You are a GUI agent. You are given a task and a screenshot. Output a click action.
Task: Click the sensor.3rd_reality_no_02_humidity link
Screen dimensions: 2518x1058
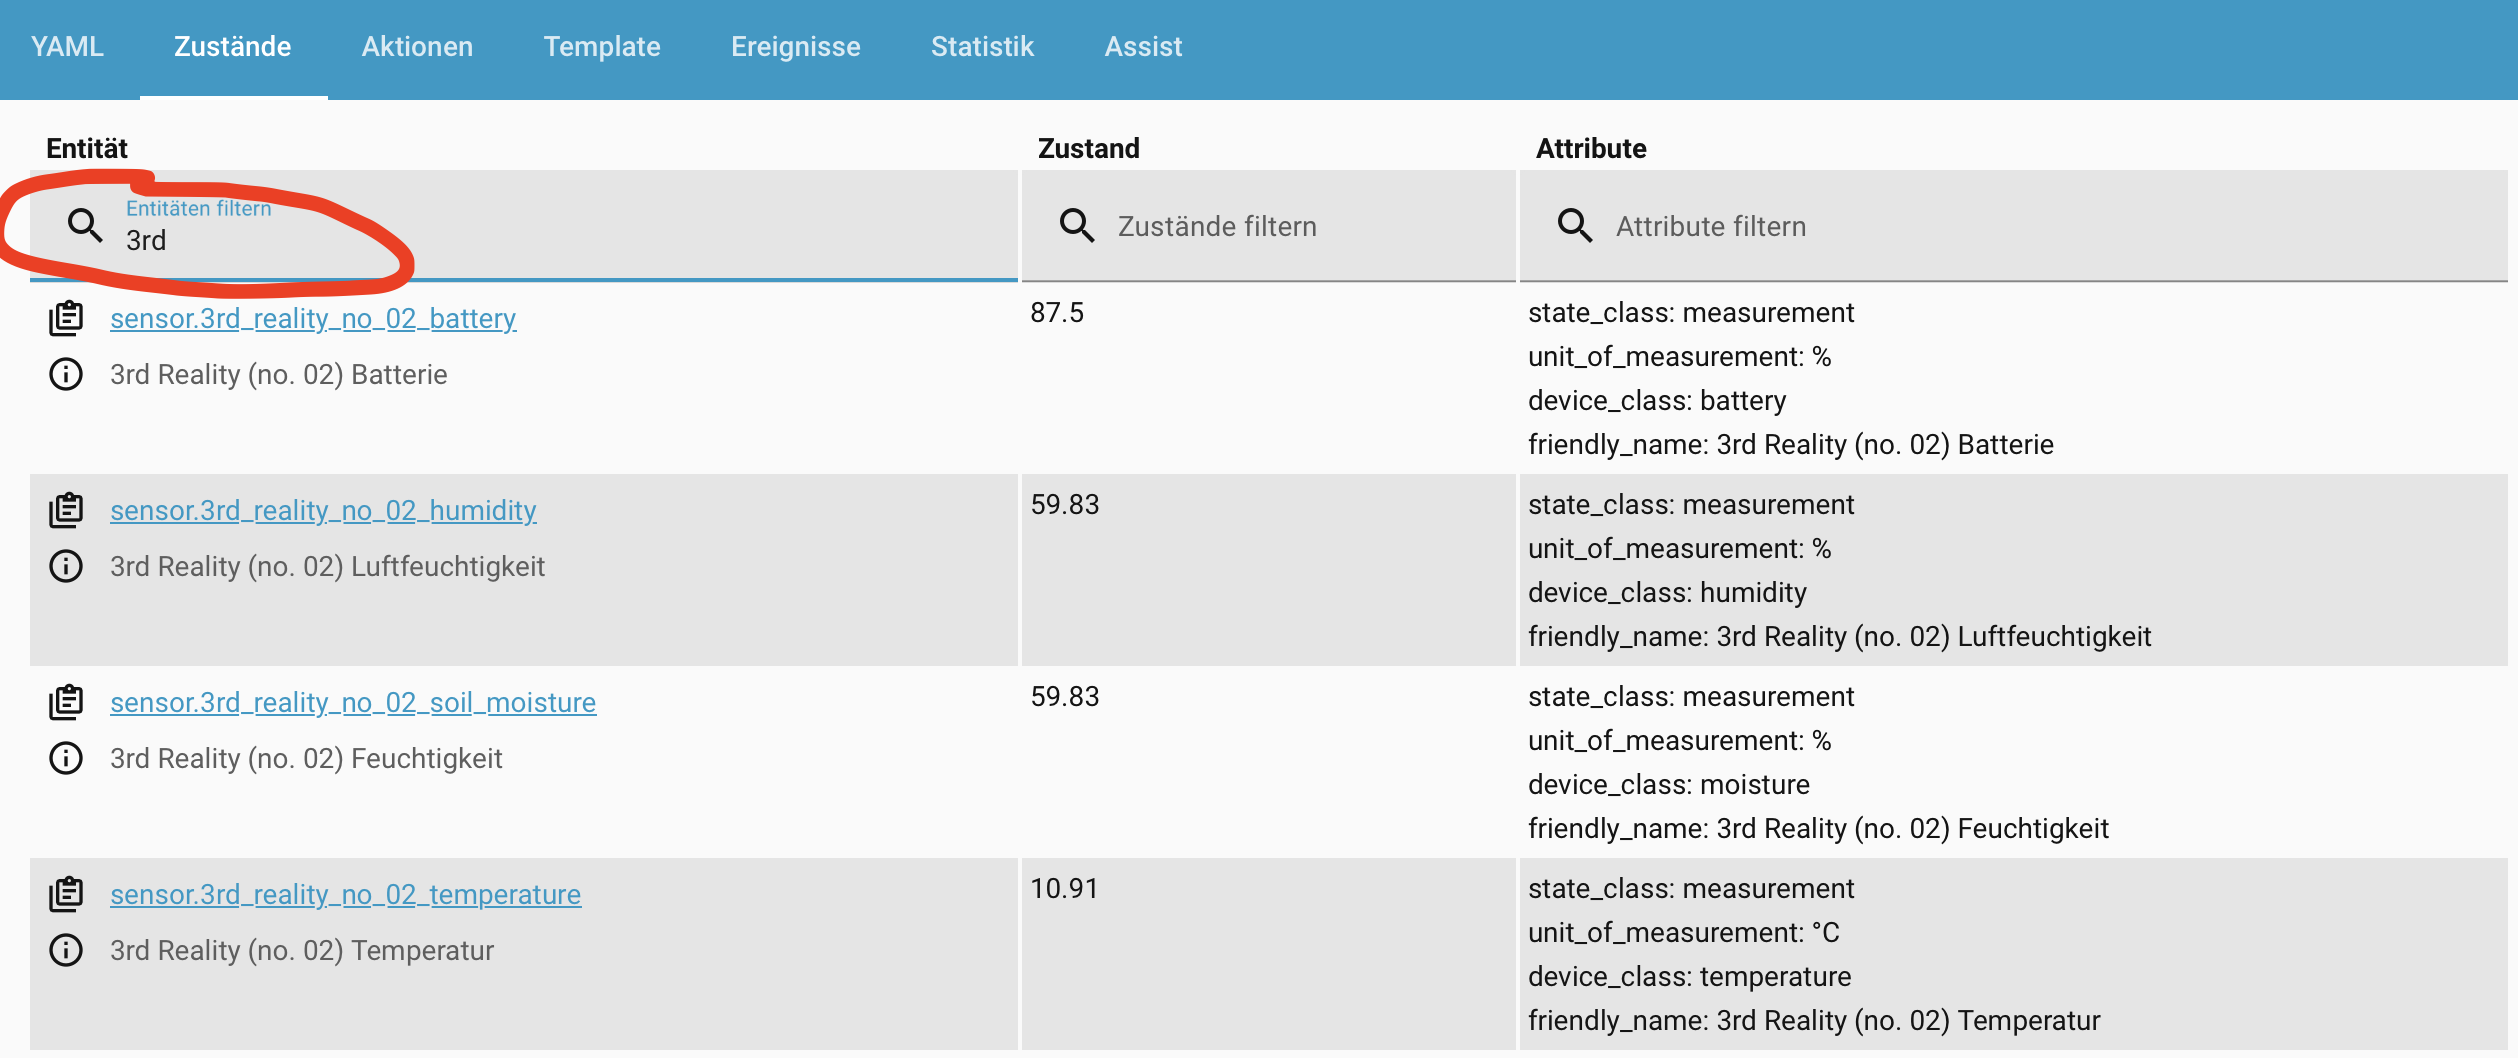point(323,510)
